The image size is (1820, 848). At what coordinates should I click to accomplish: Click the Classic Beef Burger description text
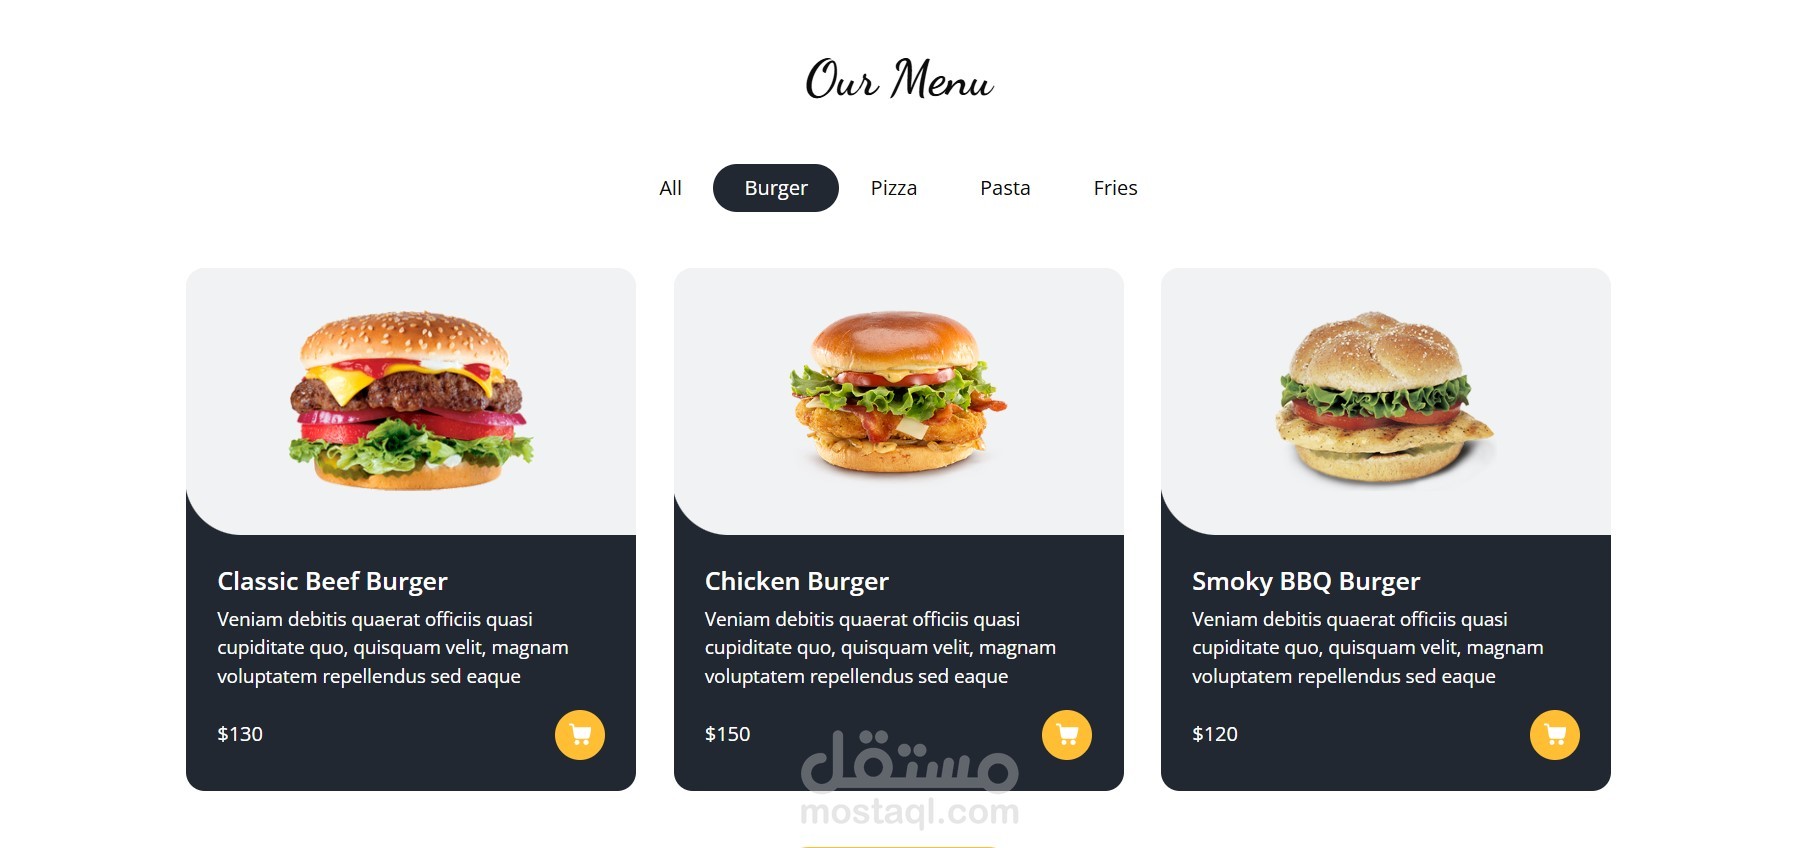(393, 648)
